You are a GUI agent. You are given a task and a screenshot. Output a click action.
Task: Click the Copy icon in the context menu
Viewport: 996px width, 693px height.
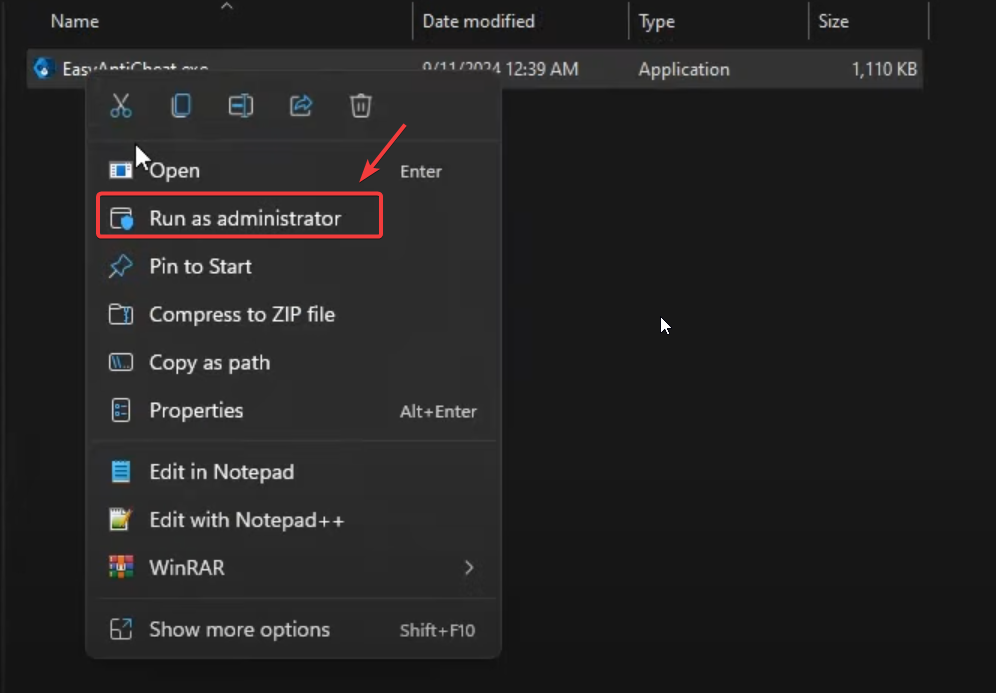tap(181, 106)
